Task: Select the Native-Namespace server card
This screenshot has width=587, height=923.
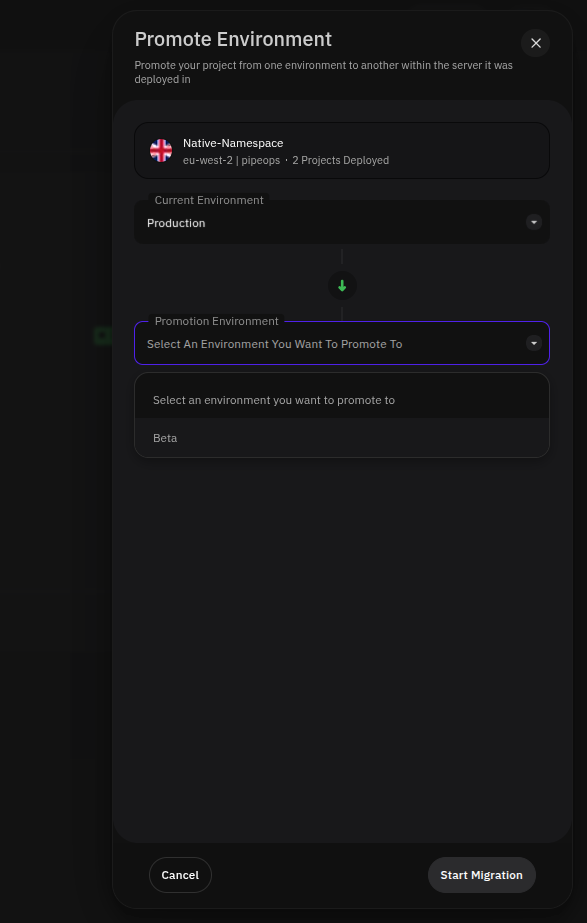Action: point(342,151)
